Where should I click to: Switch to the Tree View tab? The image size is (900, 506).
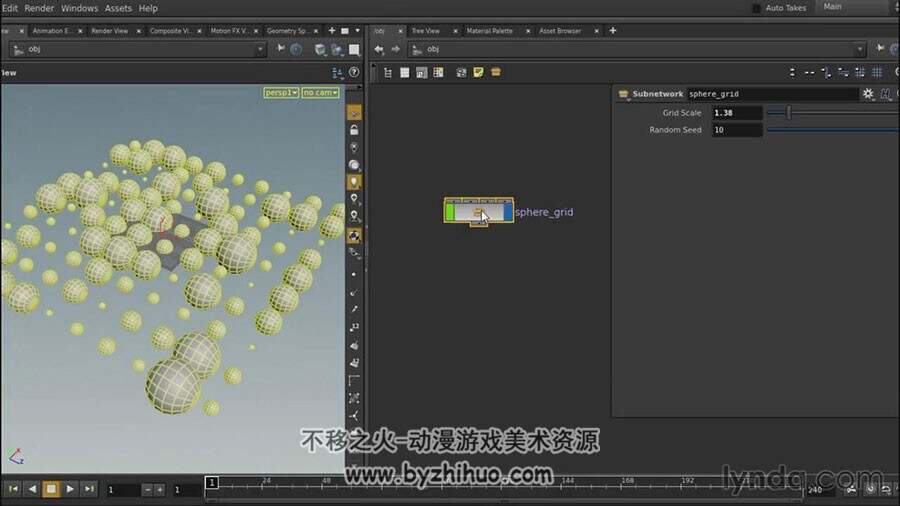point(425,31)
